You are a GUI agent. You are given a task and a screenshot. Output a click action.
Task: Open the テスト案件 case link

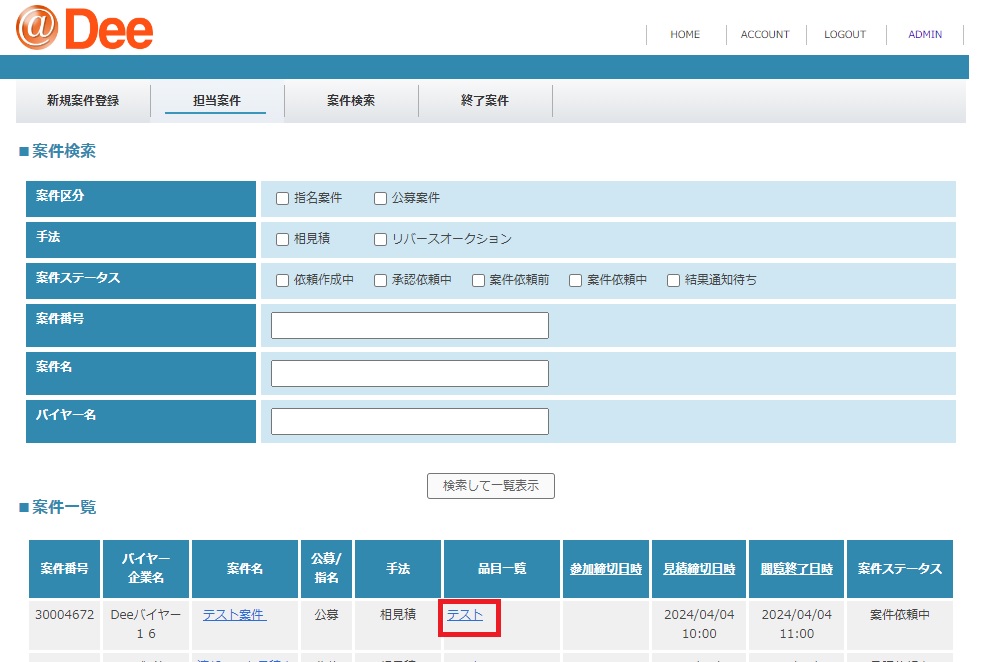(235, 615)
